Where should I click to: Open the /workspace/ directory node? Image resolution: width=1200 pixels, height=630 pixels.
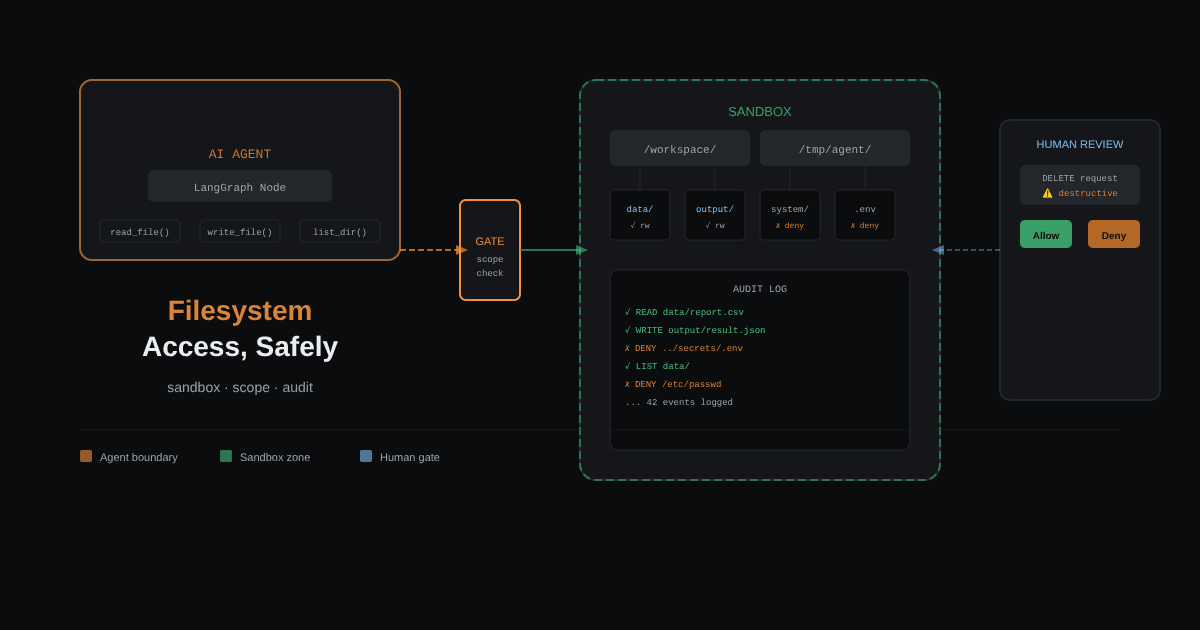coord(680,148)
